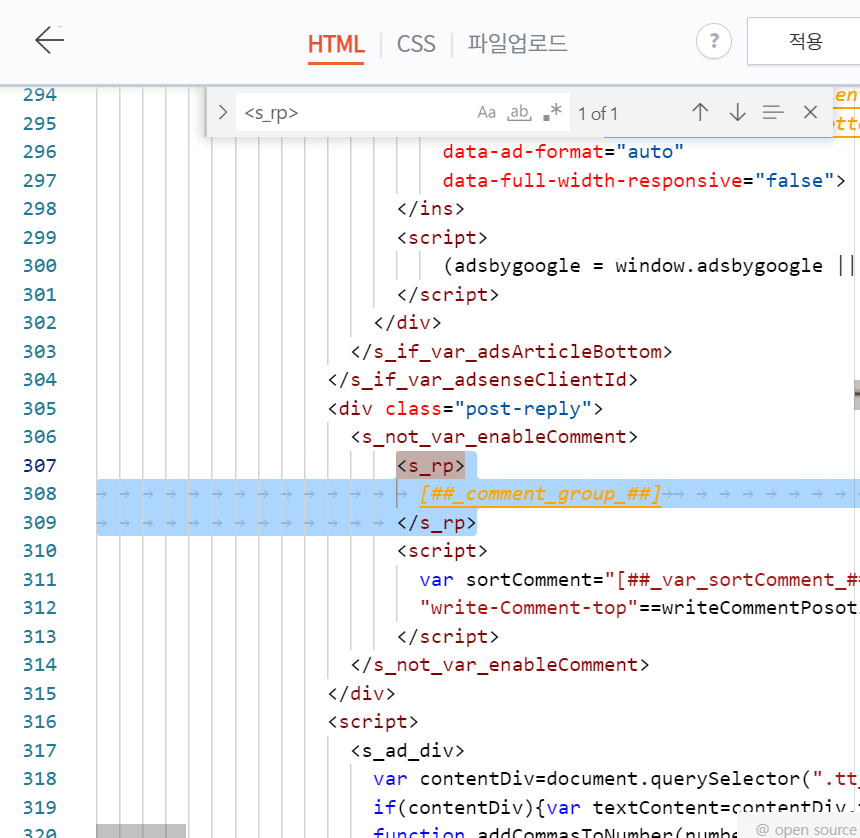Switch to the HTML tab
This screenshot has width=860, height=838.
[336, 44]
